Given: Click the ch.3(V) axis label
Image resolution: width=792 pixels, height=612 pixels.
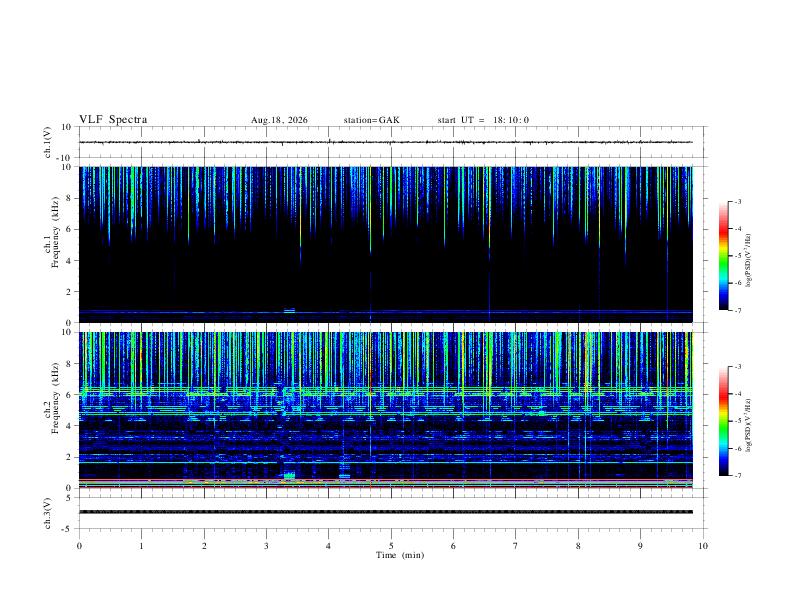Looking at the screenshot, I should [x=48, y=514].
